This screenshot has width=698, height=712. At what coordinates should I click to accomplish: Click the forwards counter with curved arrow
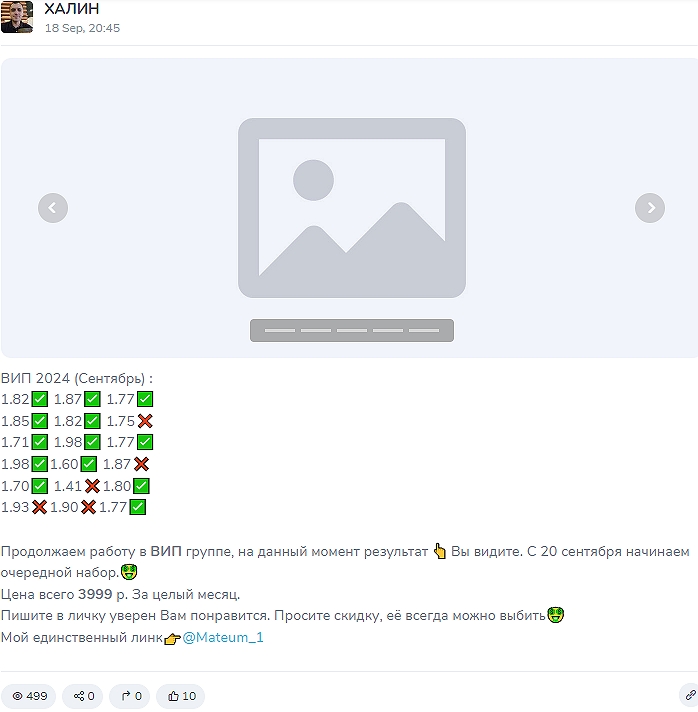click(x=130, y=696)
